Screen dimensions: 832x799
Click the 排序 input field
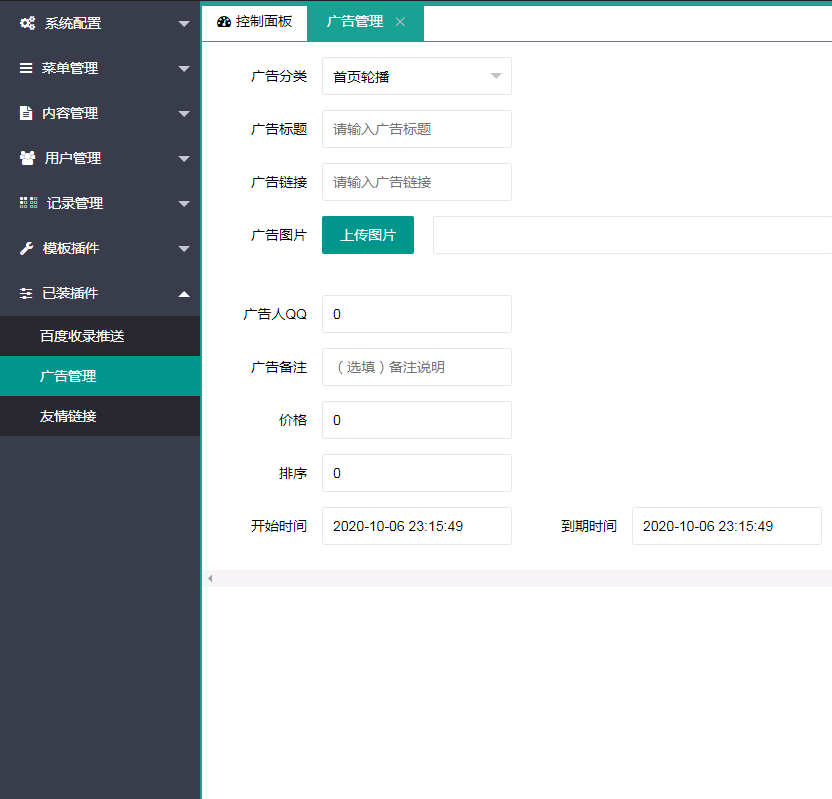click(417, 473)
